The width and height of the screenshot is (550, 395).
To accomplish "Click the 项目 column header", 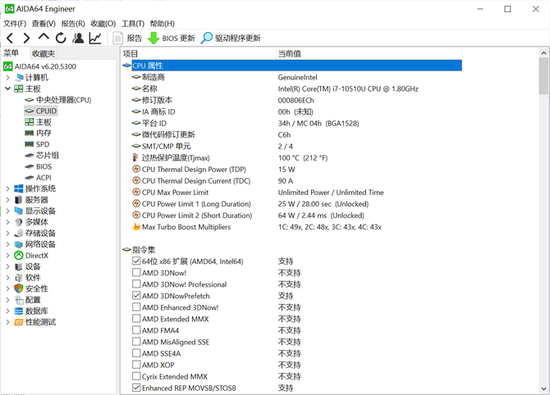I will [x=199, y=53].
